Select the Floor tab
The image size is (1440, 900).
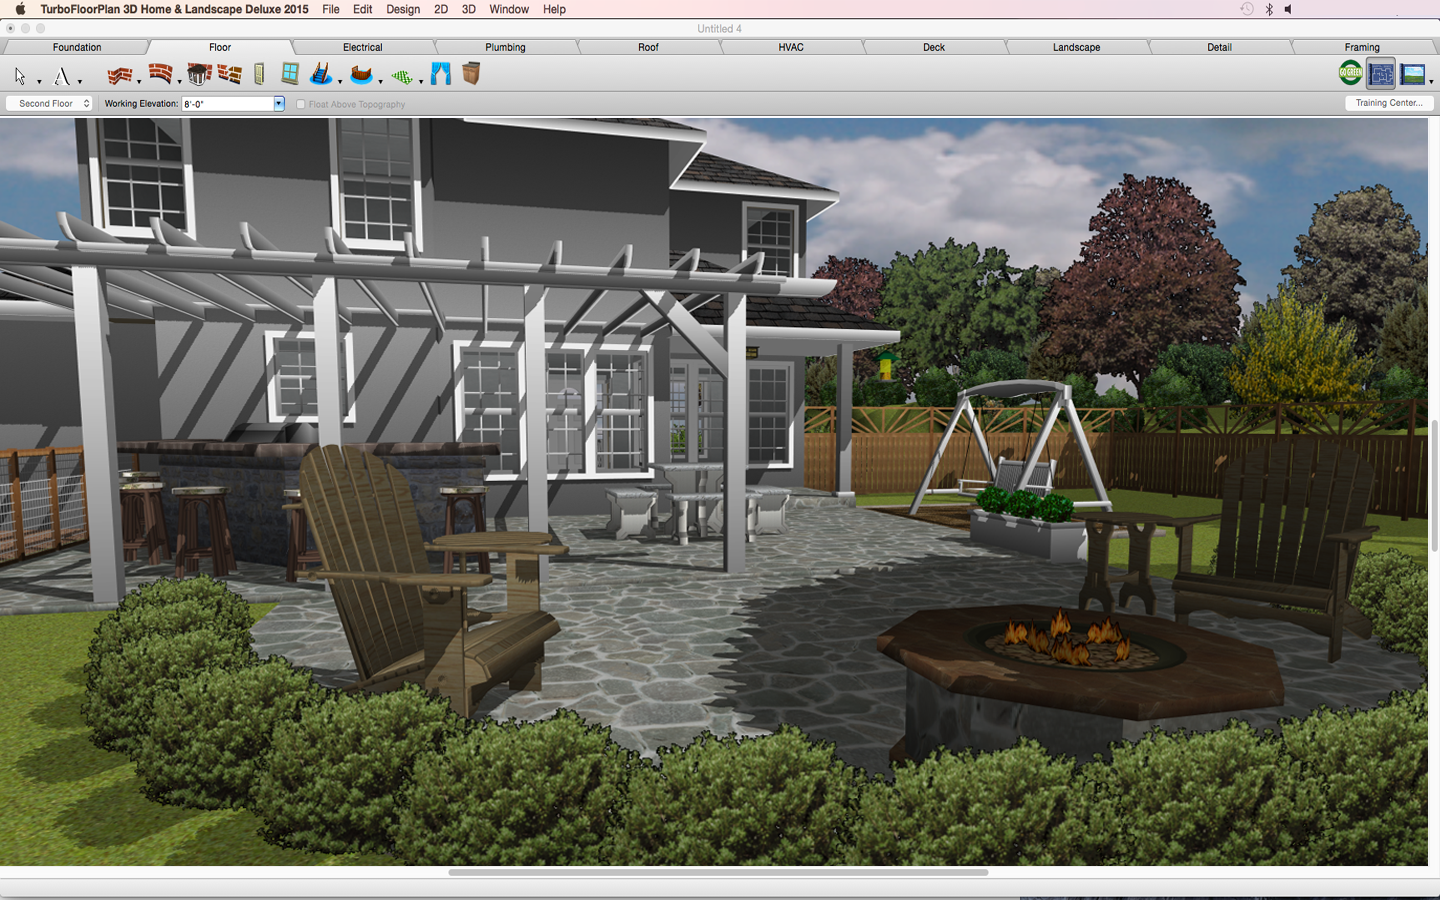[x=220, y=47]
